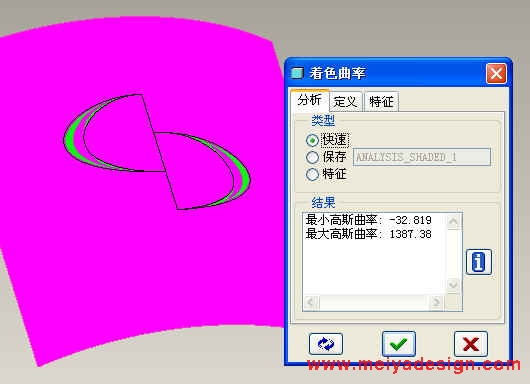Click the 最大高斯曲率: 1387.38 line
The width and height of the screenshot is (530, 384).
368,234
